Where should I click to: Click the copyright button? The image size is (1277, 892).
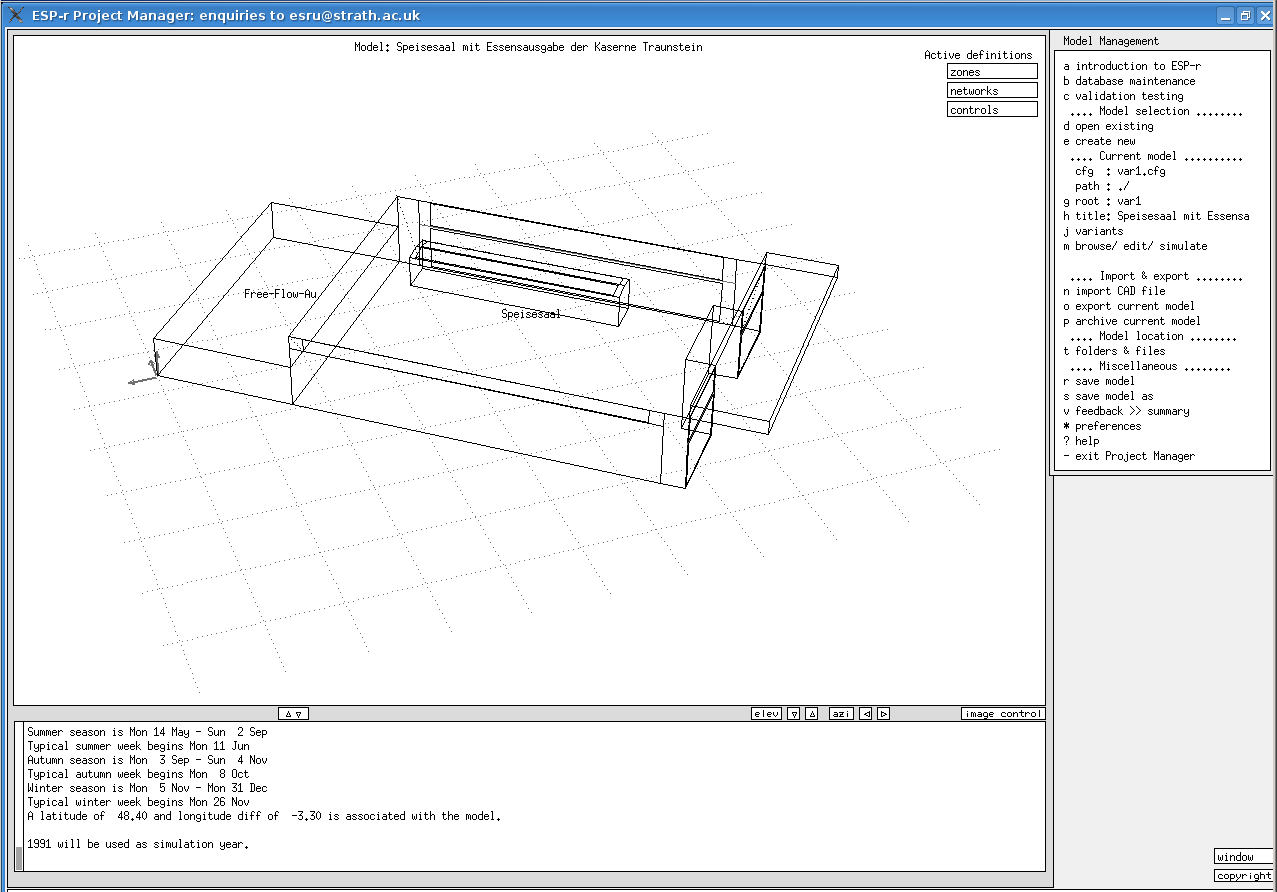coord(1243,876)
